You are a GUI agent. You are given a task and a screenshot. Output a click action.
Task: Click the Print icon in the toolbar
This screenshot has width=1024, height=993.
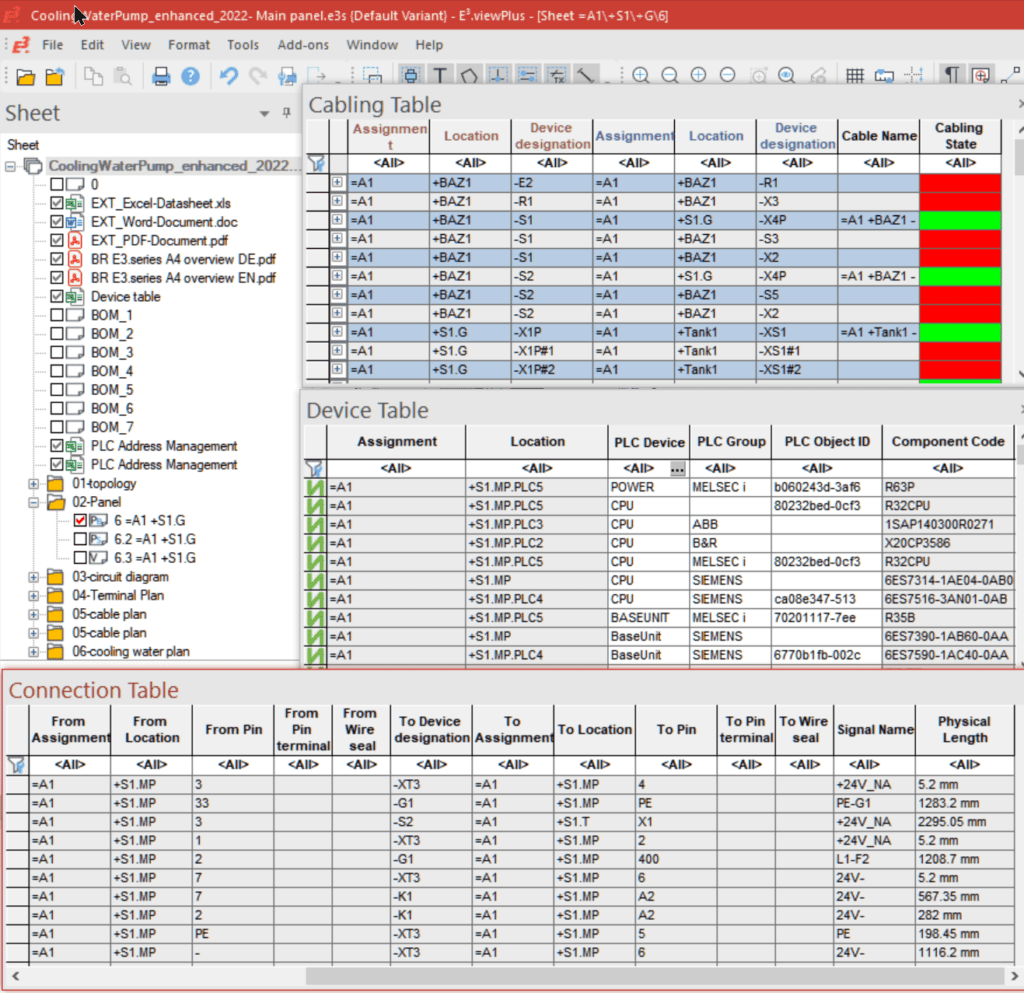160,75
